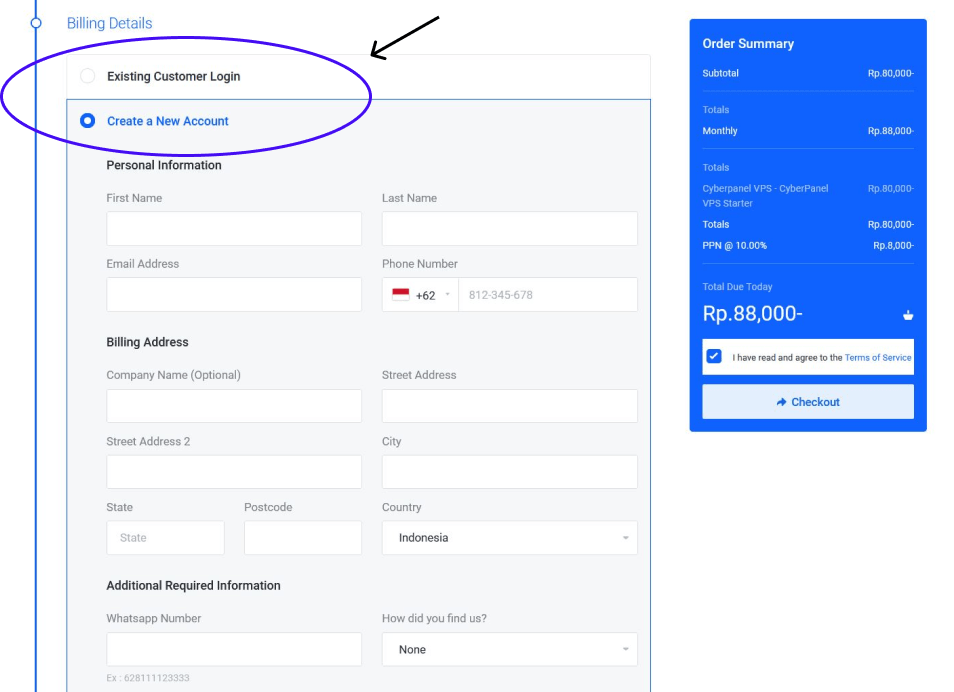954x692 pixels.
Task: Click the Checkout button
Action: click(807, 402)
